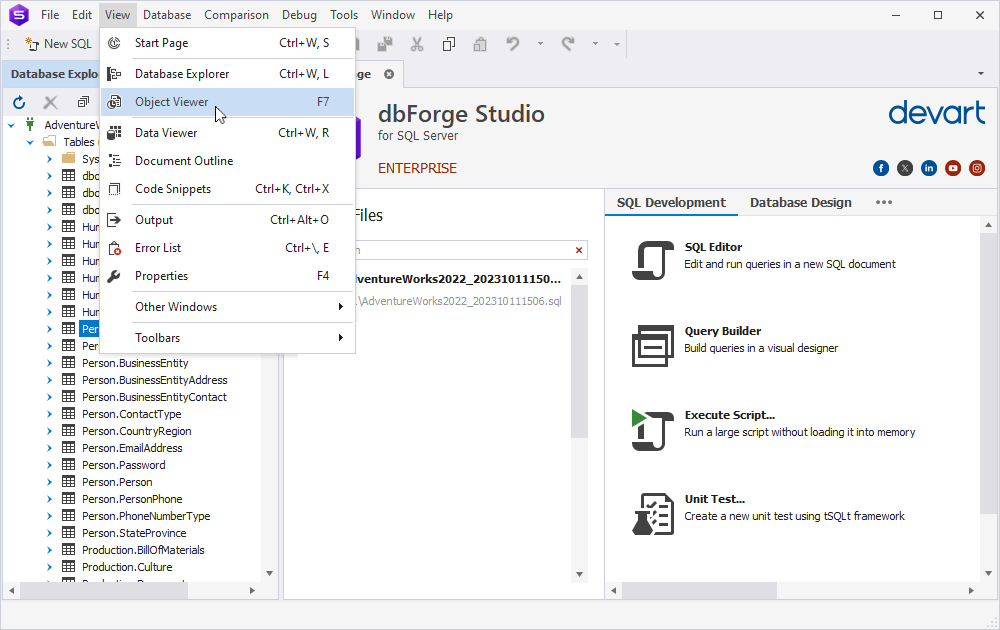Show more tabs via ellipsis
Viewport: 1000px width, 630px height.
click(x=884, y=203)
